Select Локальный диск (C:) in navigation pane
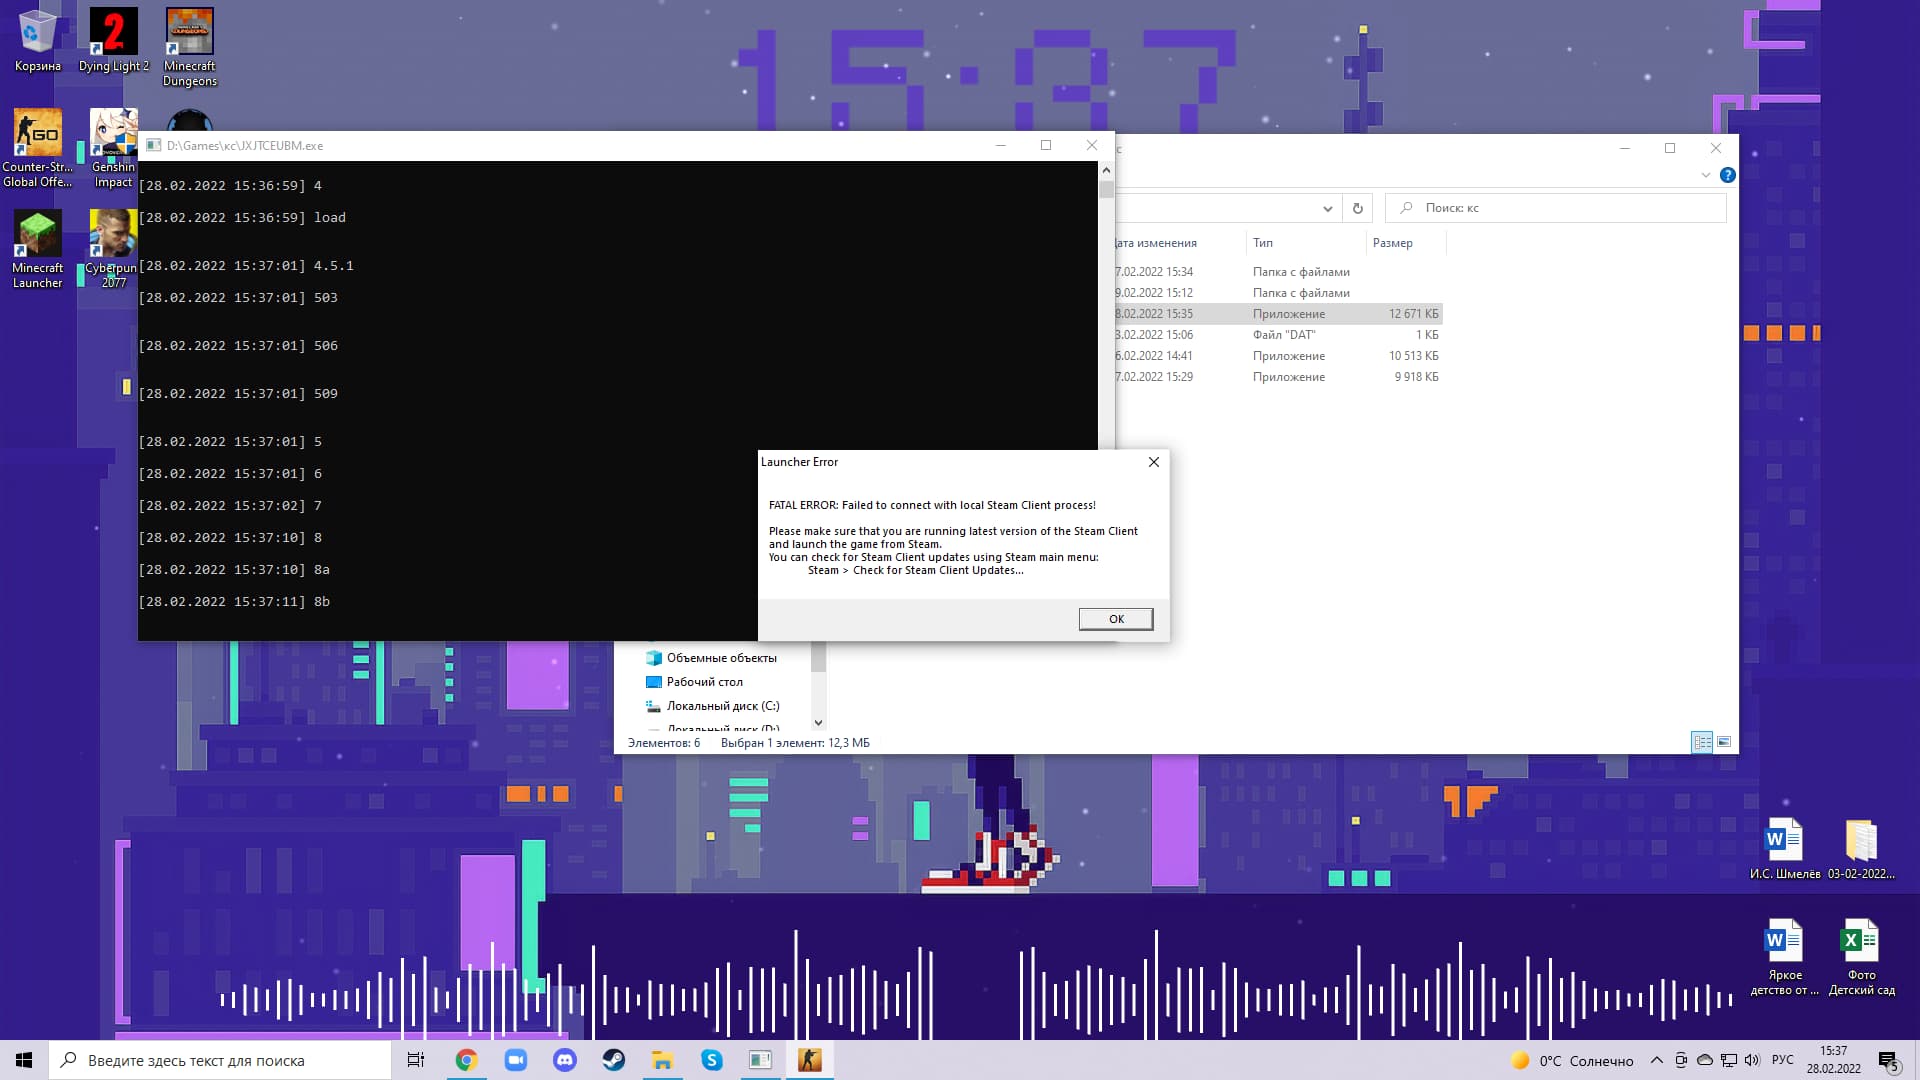 pos(712,706)
